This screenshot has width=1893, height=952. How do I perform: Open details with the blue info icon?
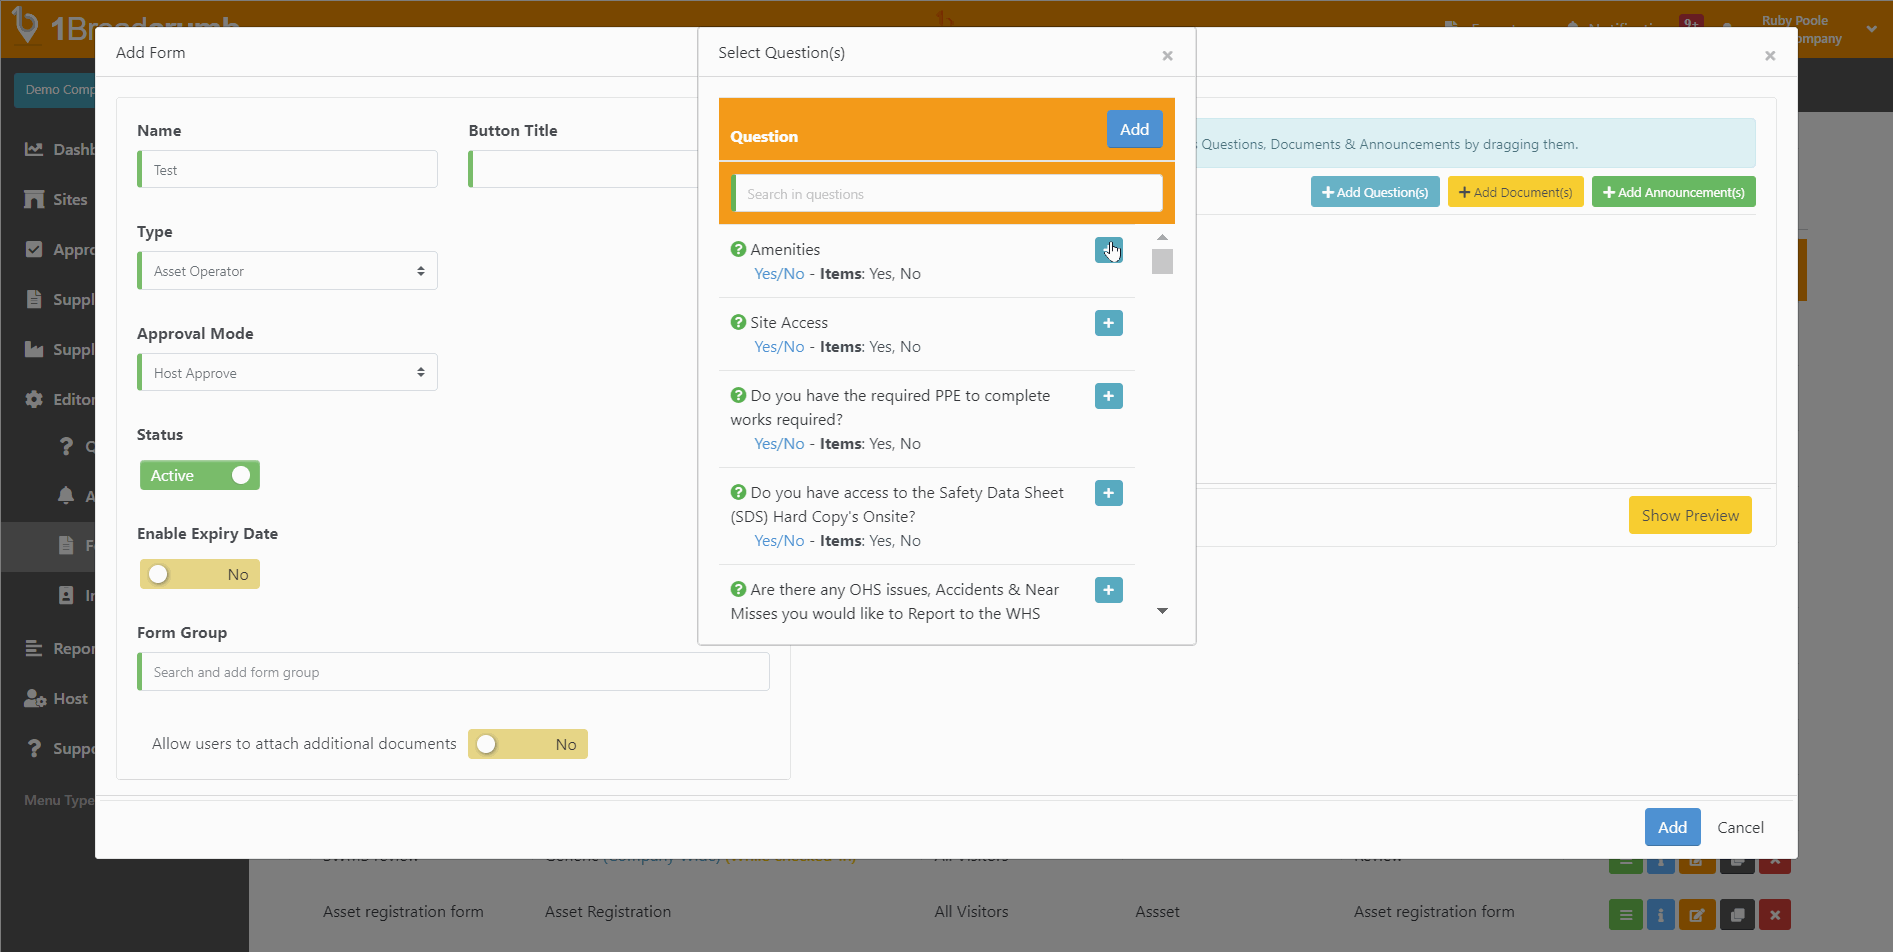1660,913
